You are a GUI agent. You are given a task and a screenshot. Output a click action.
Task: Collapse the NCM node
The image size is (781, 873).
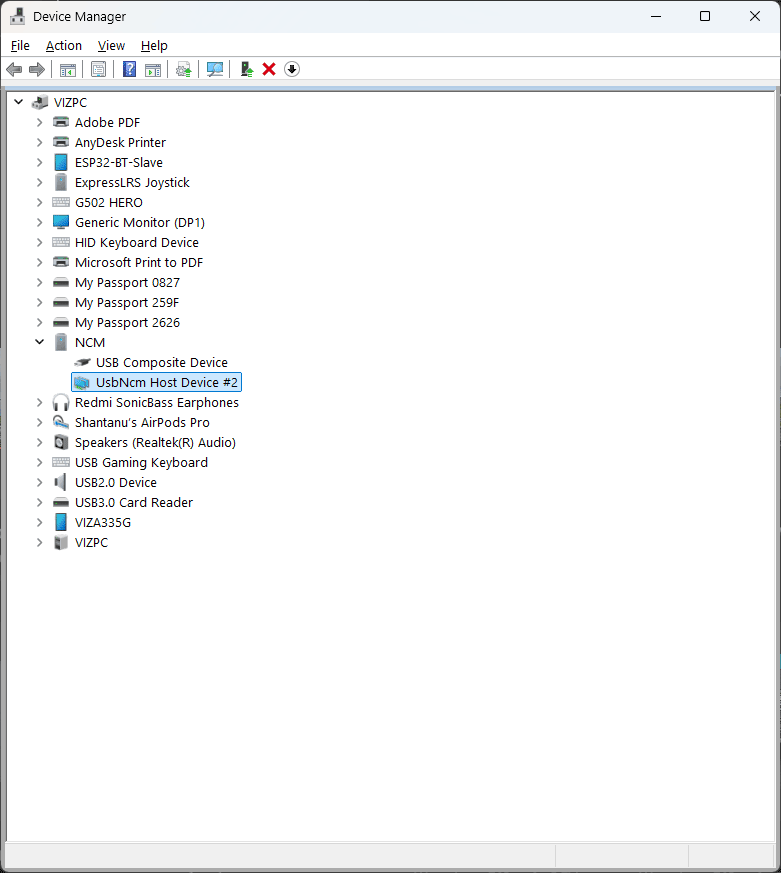point(40,342)
